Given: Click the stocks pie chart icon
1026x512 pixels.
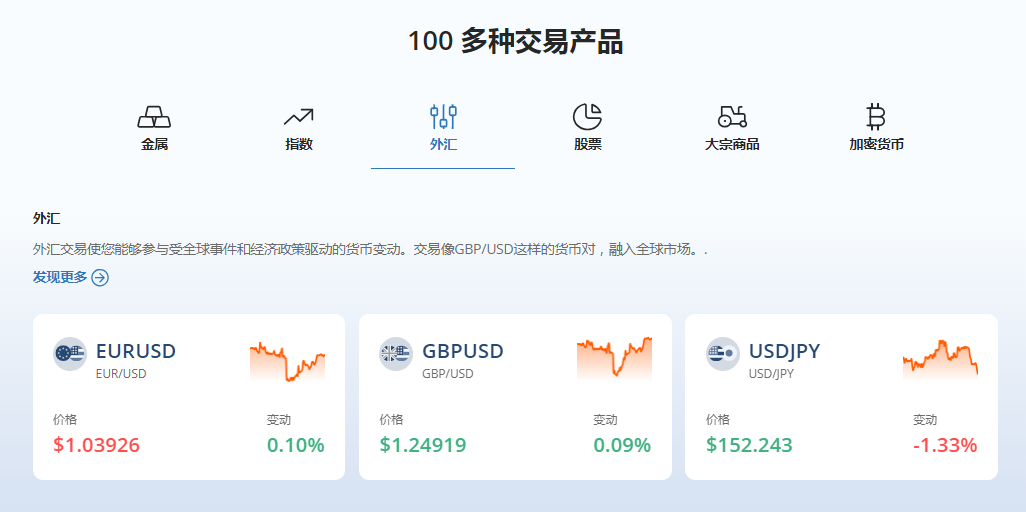Looking at the screenshot, I should tap(587, 117).
